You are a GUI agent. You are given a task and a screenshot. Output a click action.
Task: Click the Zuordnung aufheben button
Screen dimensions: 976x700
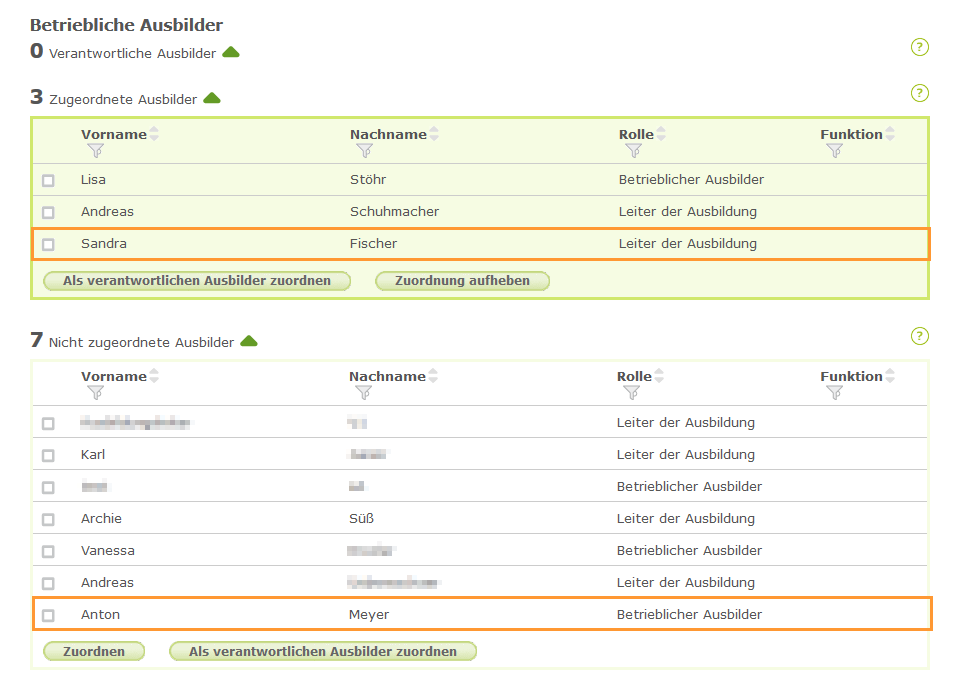462,281
